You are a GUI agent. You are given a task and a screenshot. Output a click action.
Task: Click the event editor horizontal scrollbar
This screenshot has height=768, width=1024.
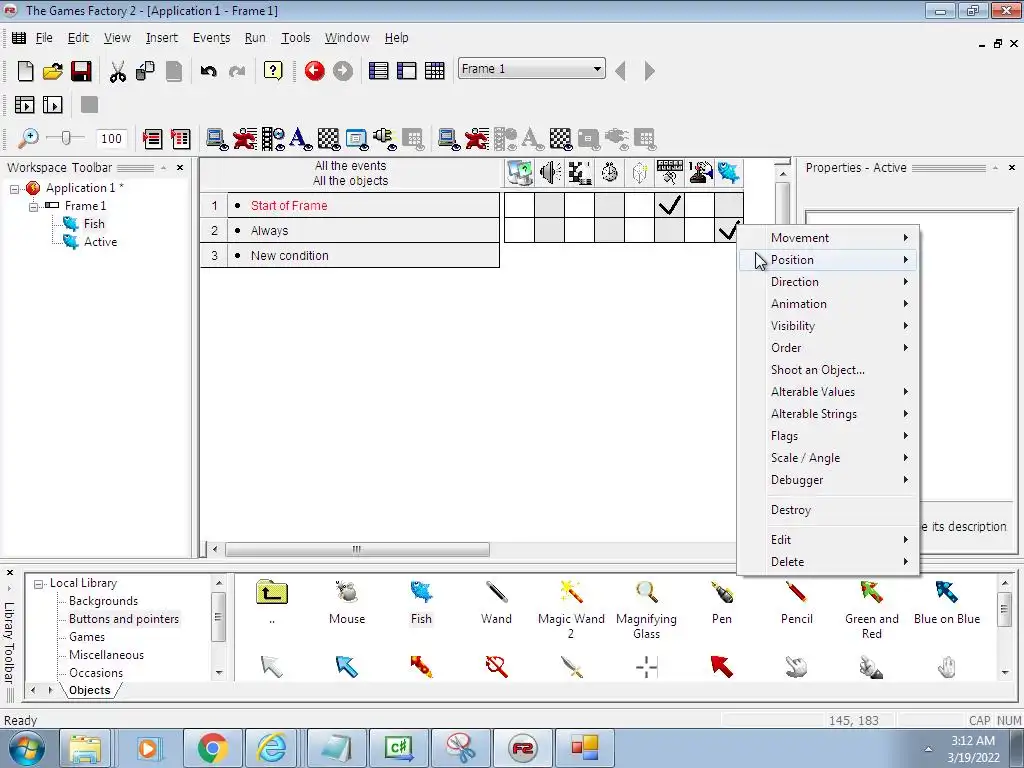coord(357,549)
